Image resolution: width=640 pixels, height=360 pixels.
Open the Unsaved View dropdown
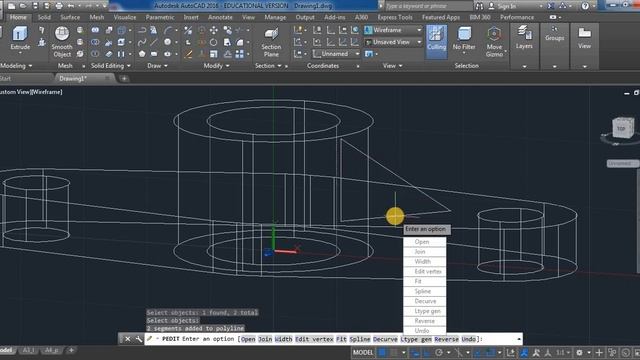click(393, 42)
